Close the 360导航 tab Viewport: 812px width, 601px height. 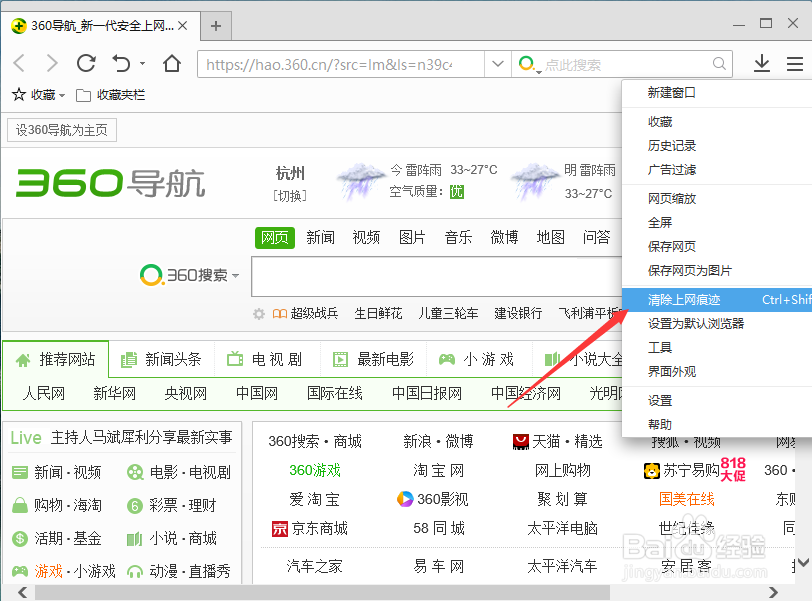pos(183,25)
